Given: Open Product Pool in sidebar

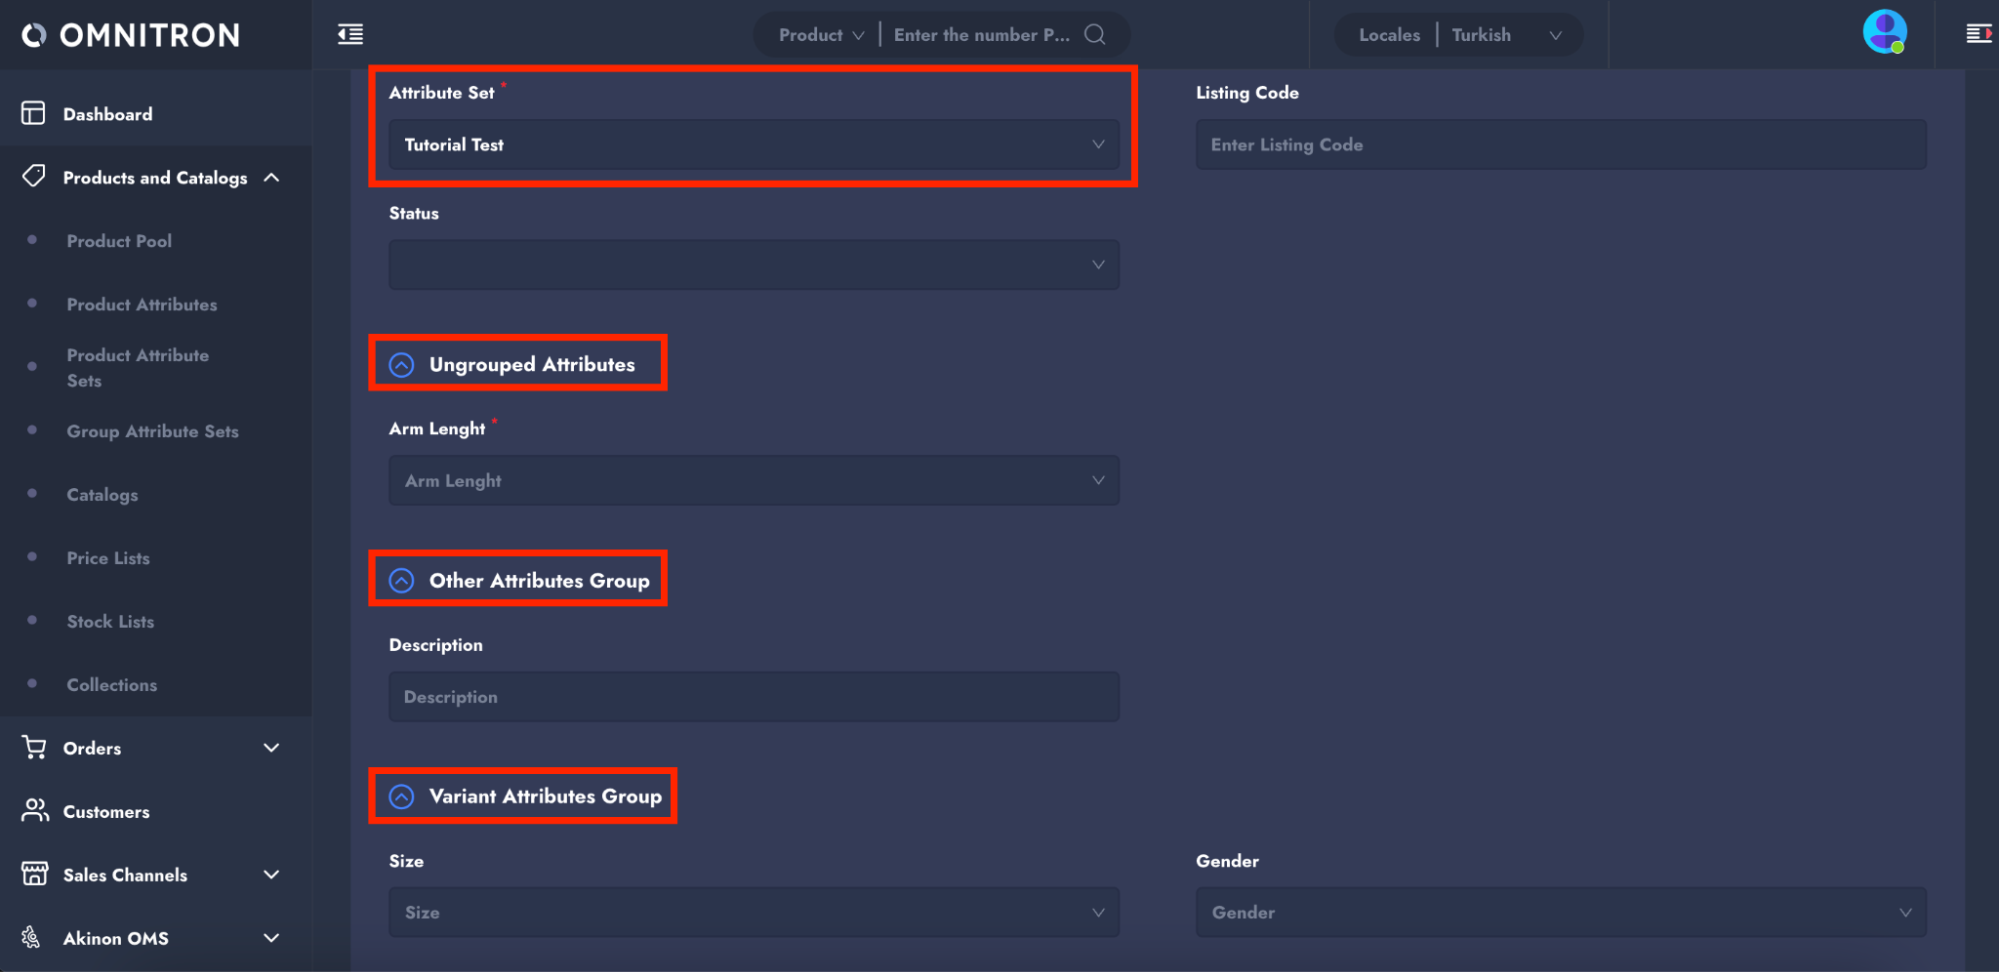Looking at the screenshot, I should 119,241.
